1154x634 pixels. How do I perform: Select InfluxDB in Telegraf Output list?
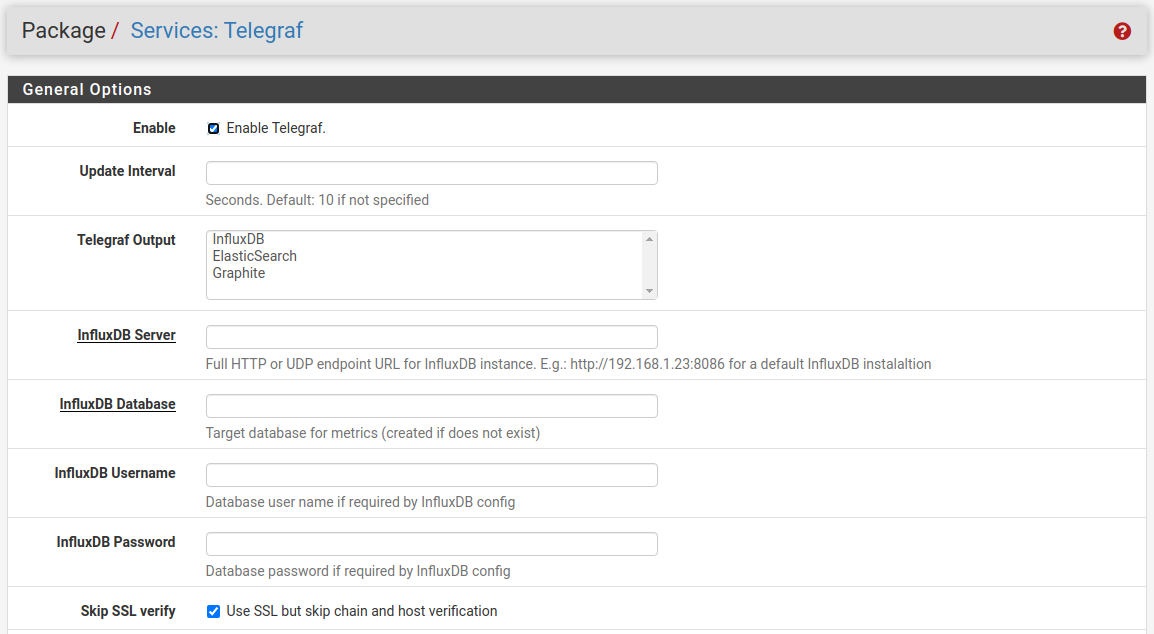click(238, 239)
